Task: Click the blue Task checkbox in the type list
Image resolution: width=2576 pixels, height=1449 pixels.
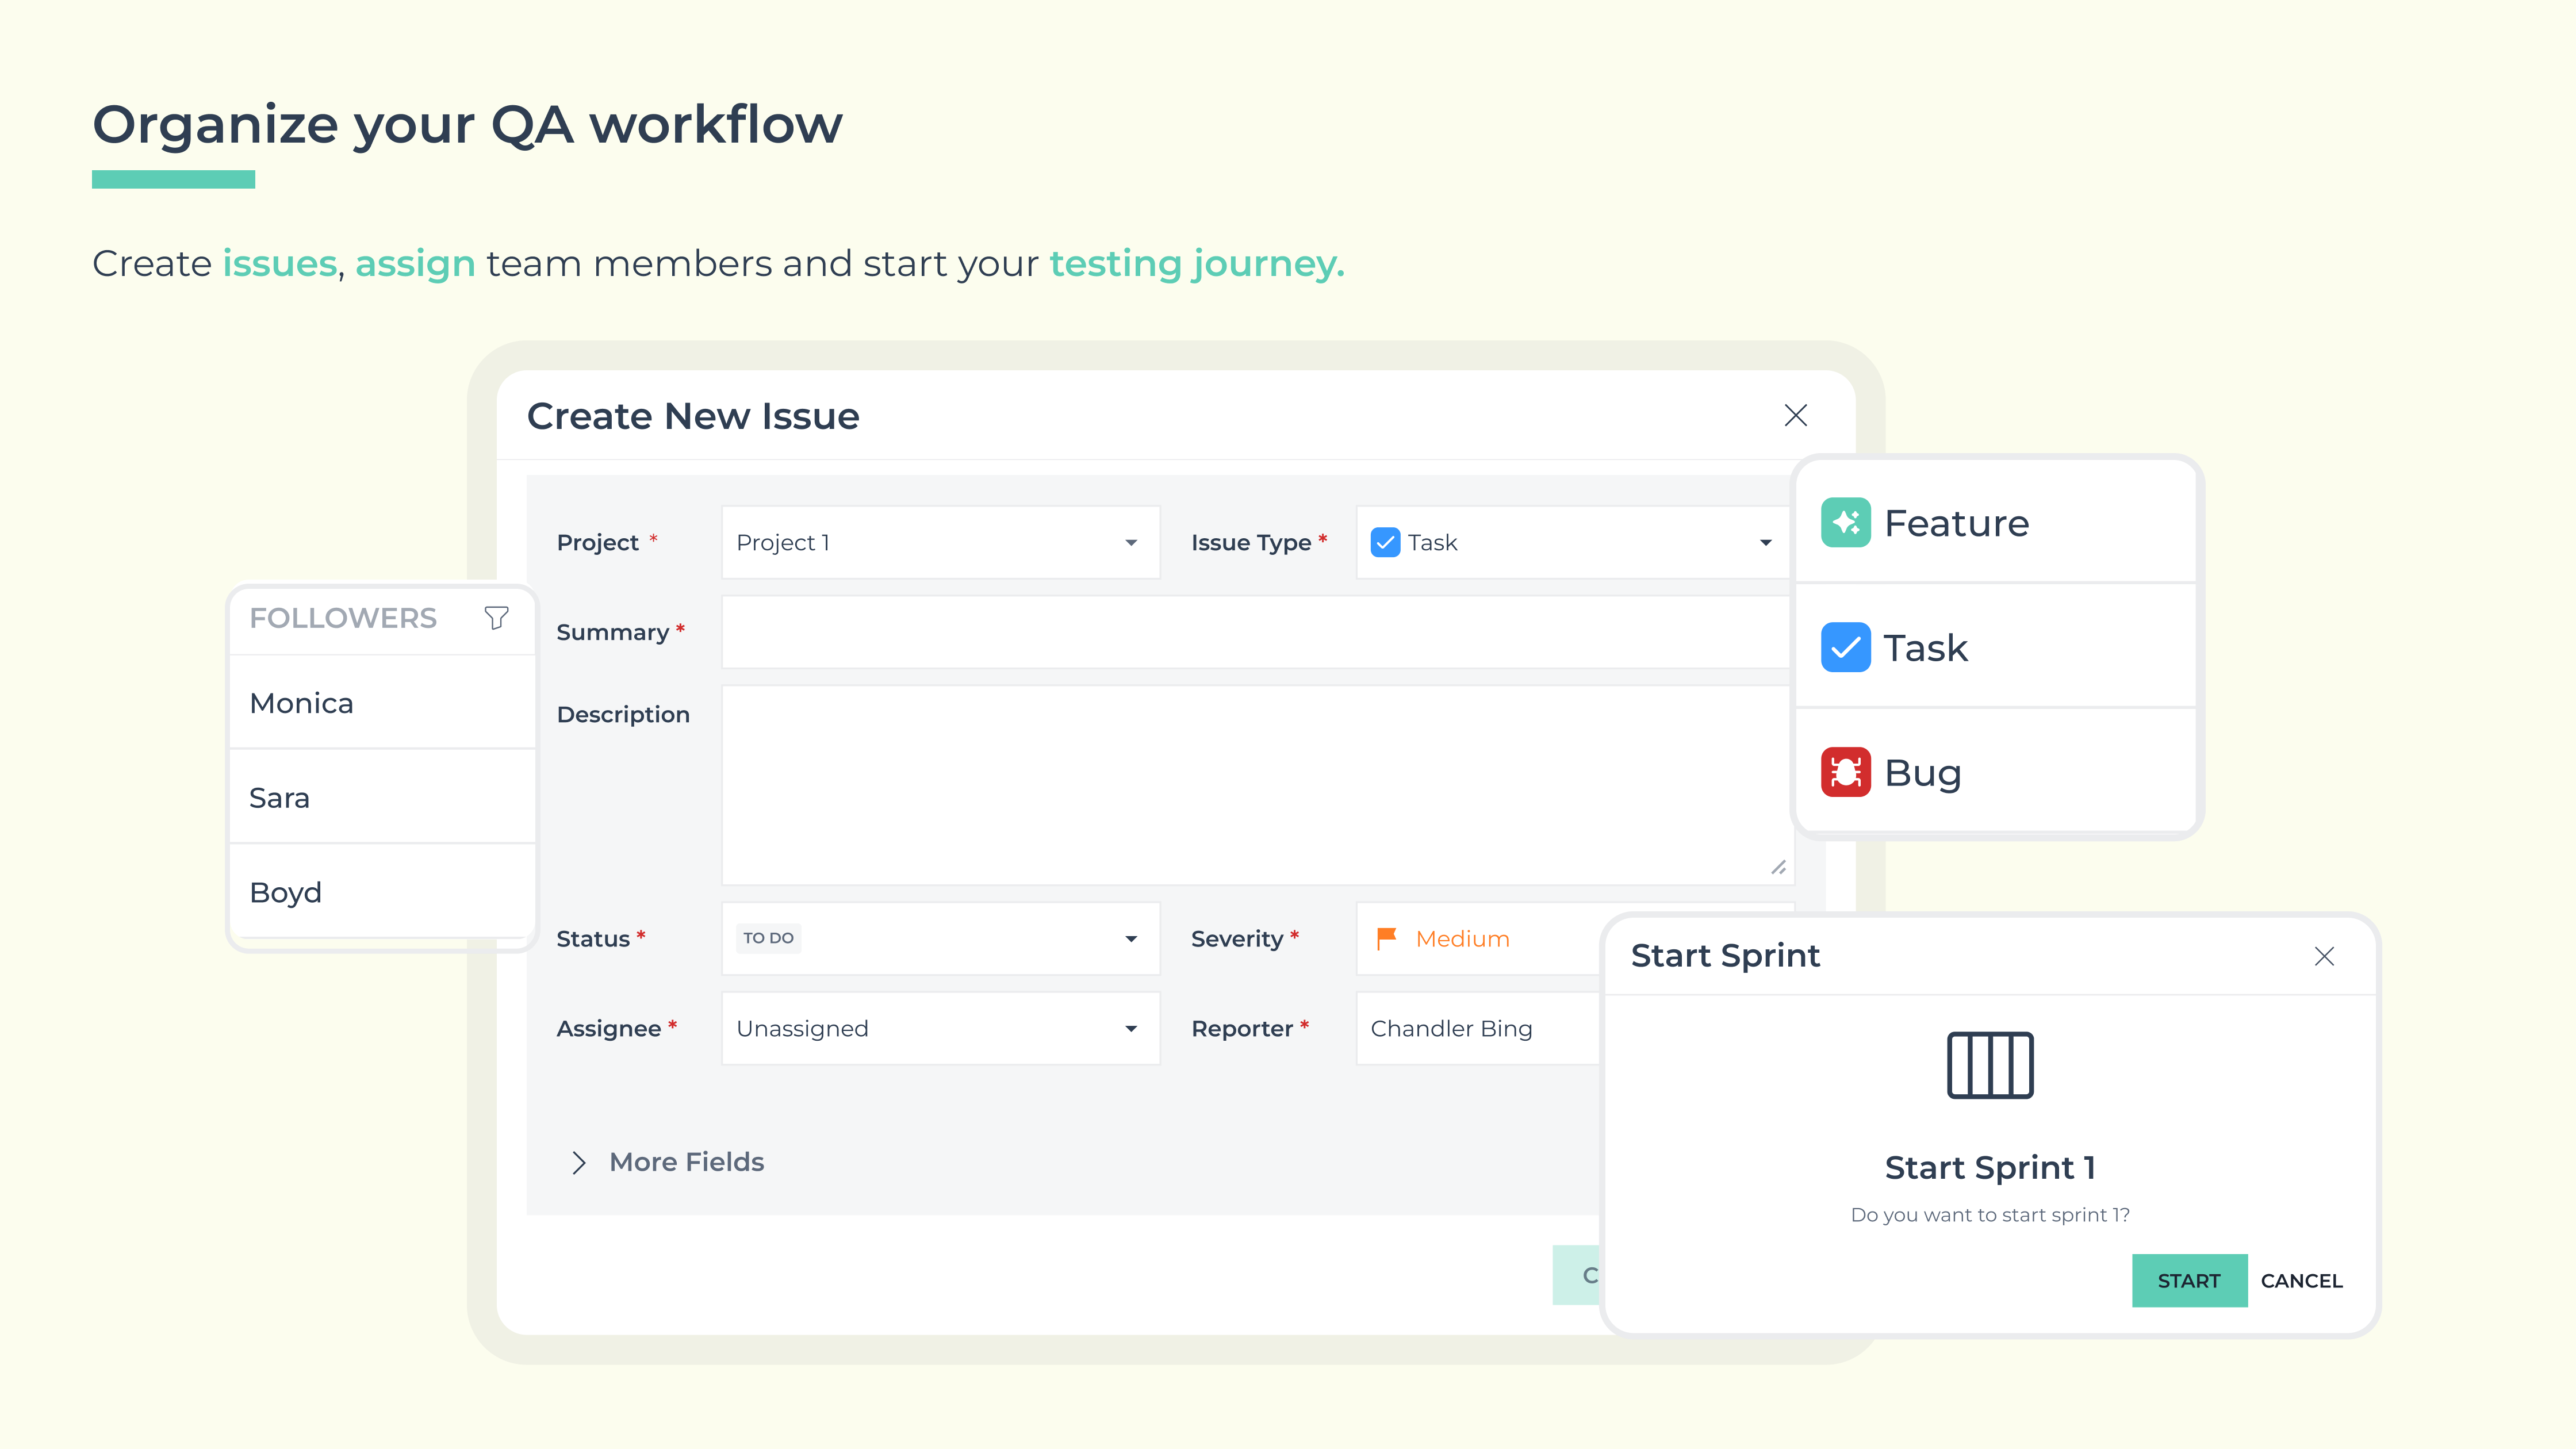Action: pyautogui.click(x=1845, y=648)
